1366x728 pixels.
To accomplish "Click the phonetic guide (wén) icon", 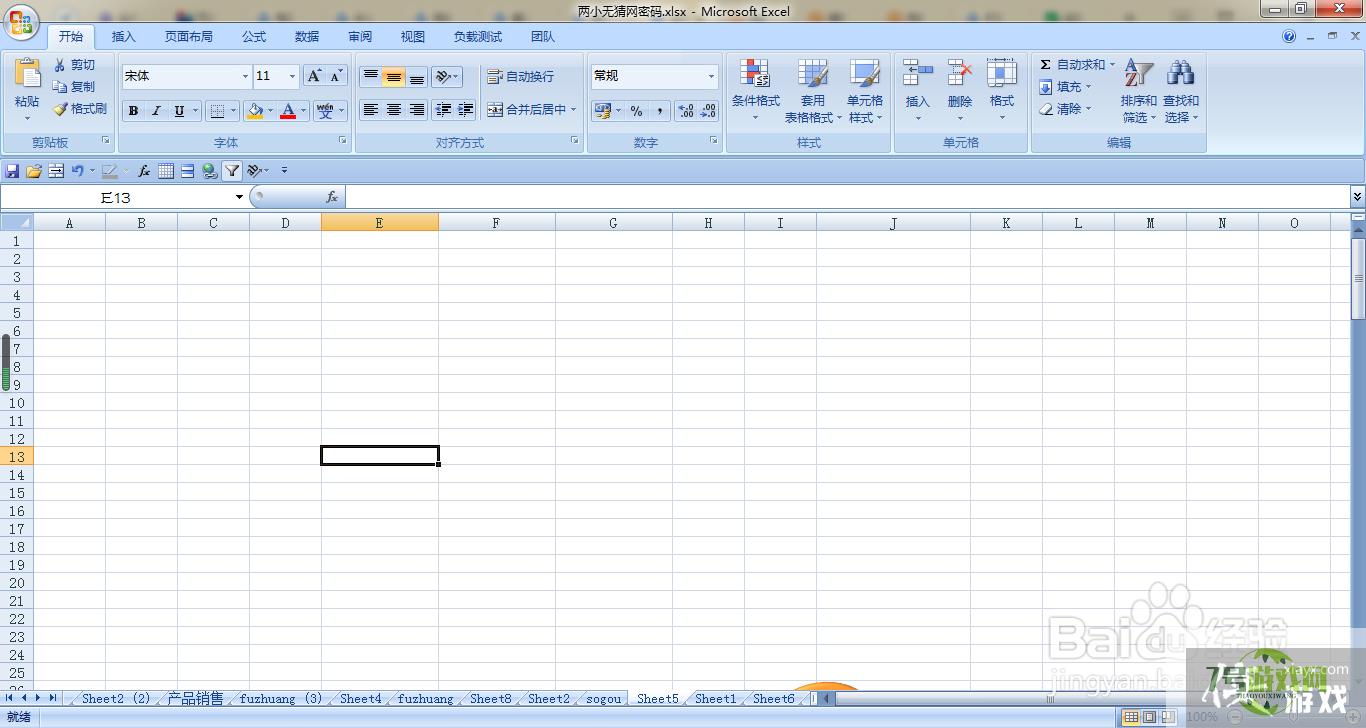I will [325, 111].
